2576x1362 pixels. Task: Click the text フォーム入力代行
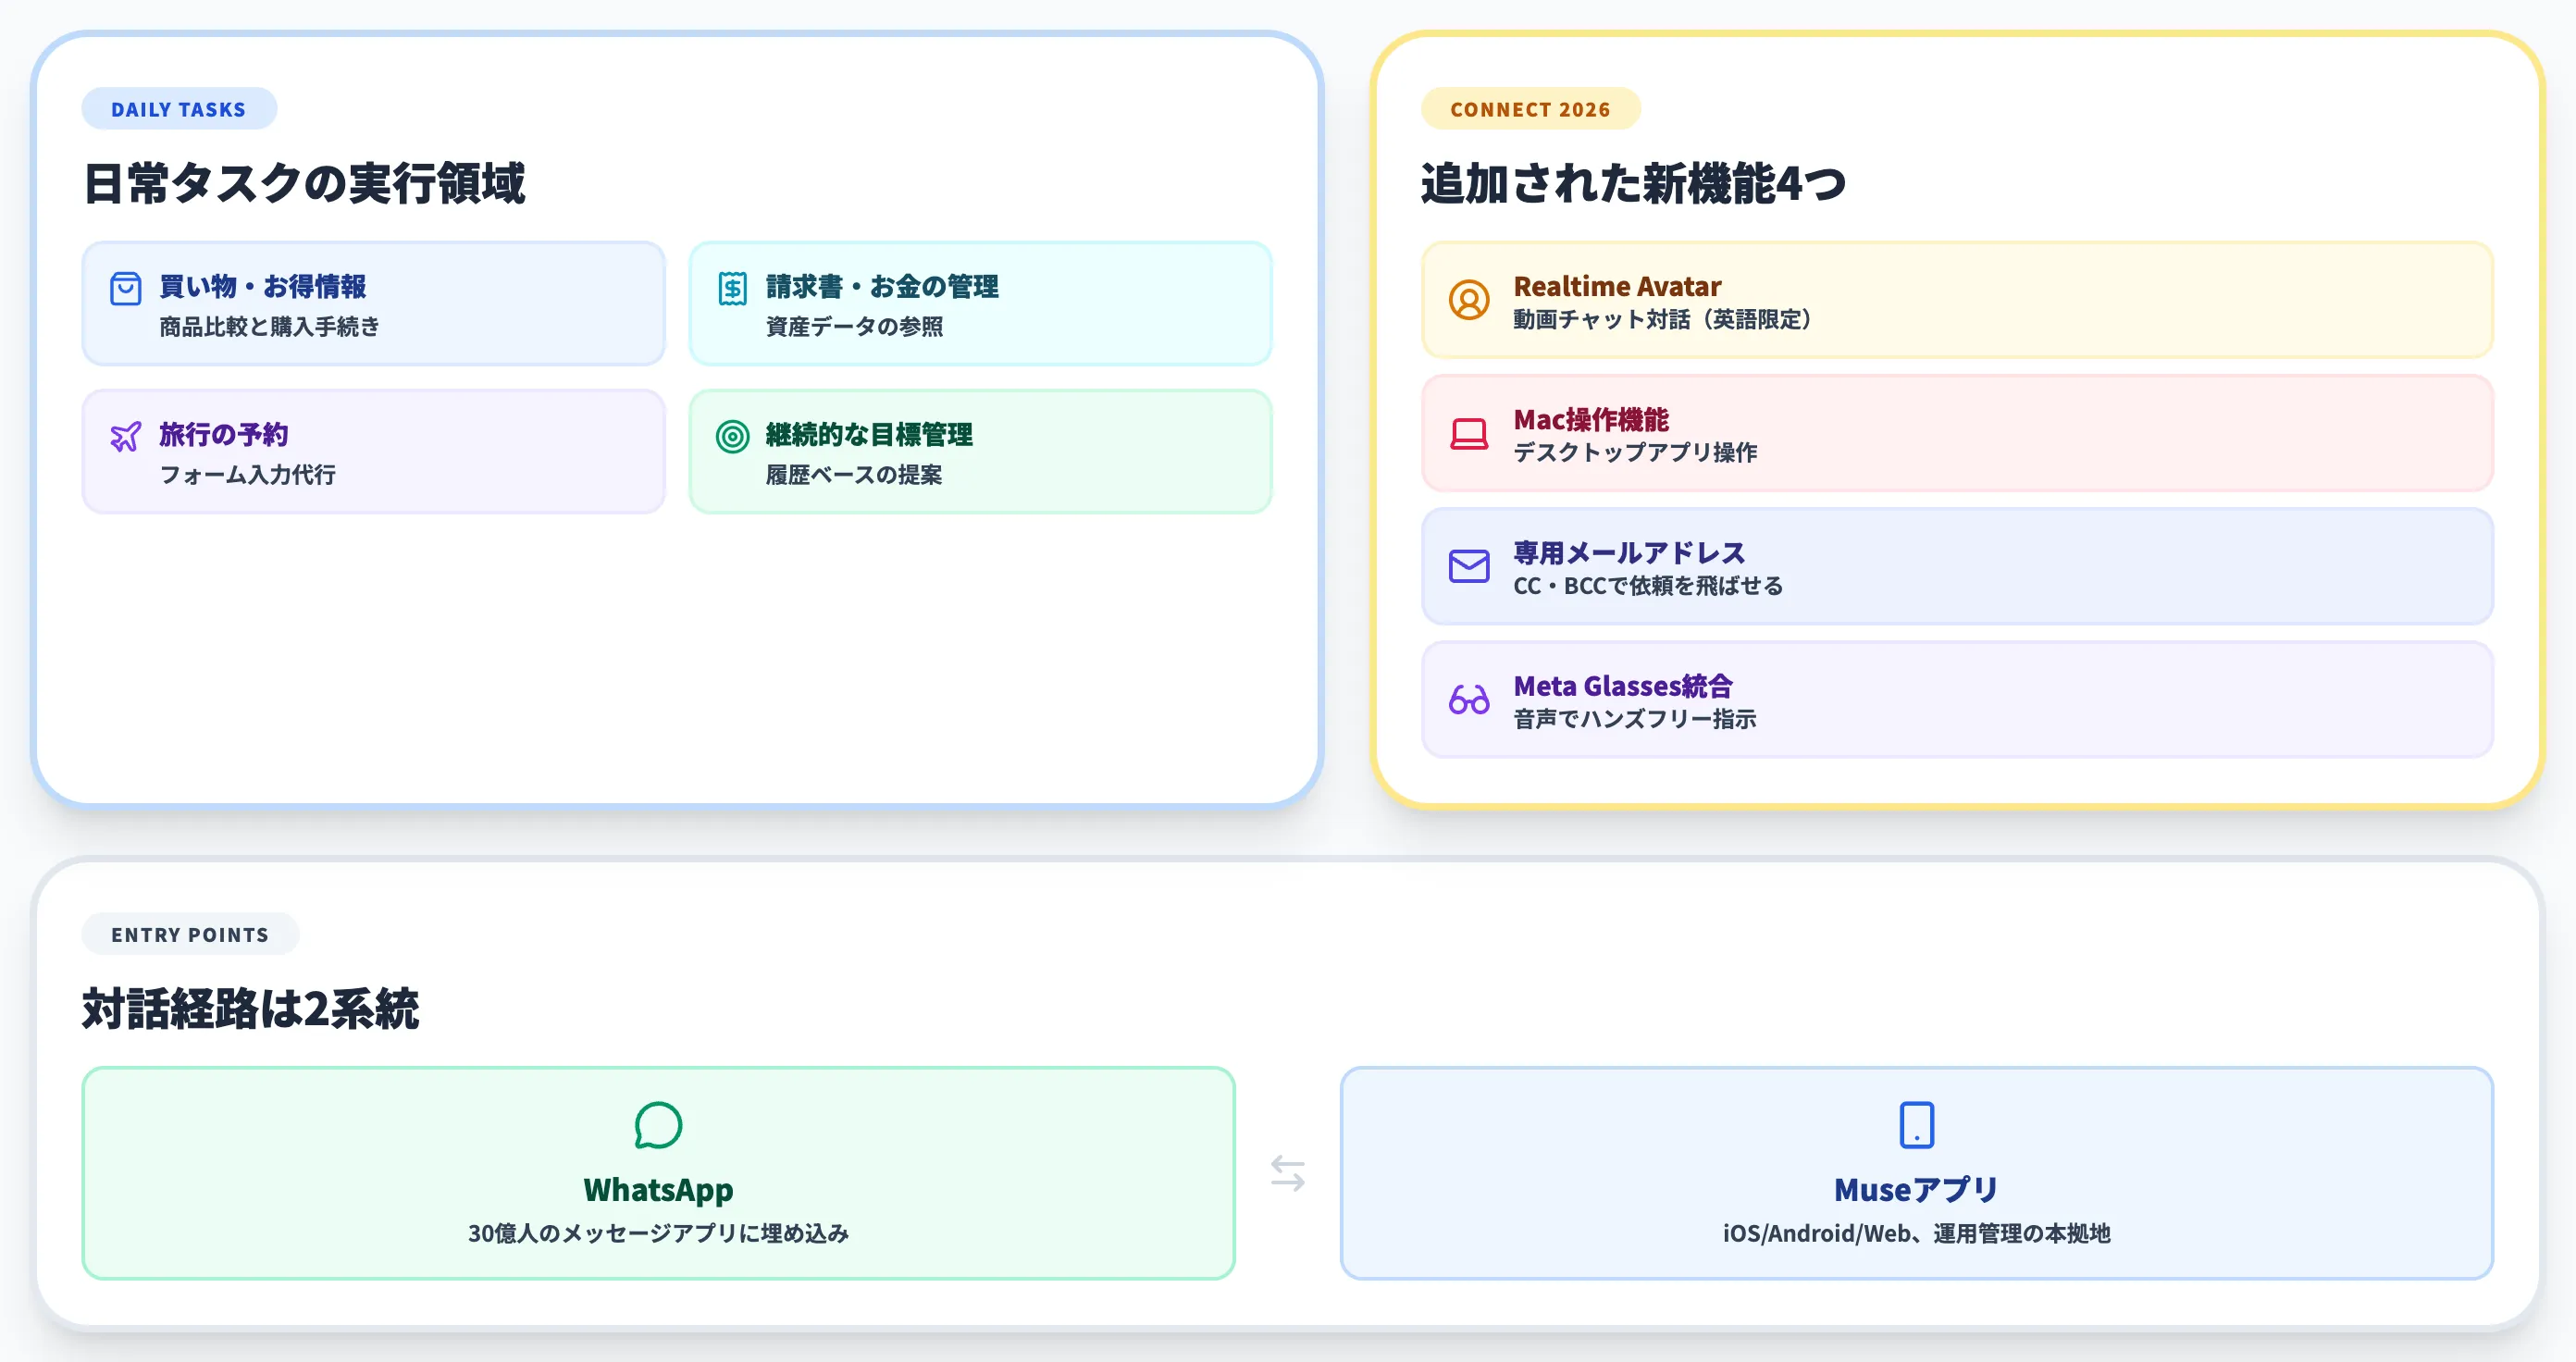point(248,475)
